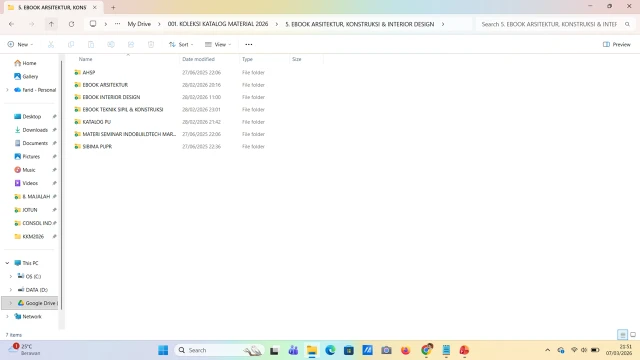Show hidden system tray icons

pyautogui.click(x=547, y=350)
